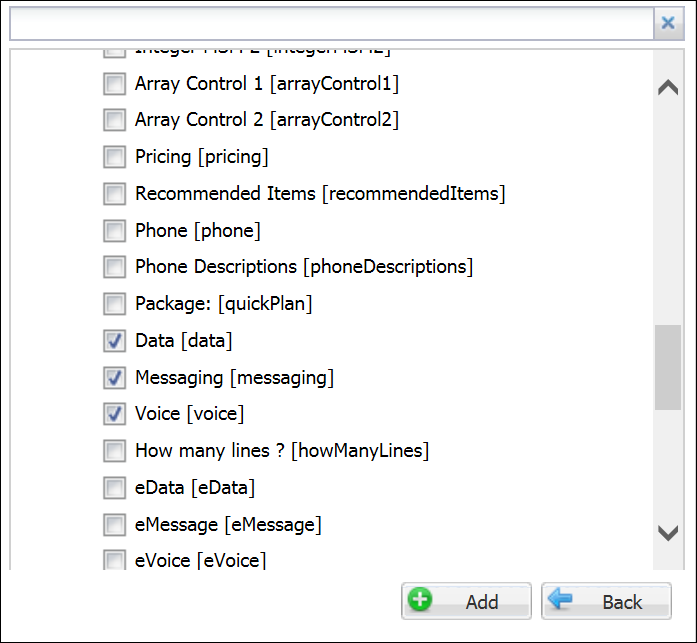Uncheck the Messaging [messaging] checkbox

[115, 378]
